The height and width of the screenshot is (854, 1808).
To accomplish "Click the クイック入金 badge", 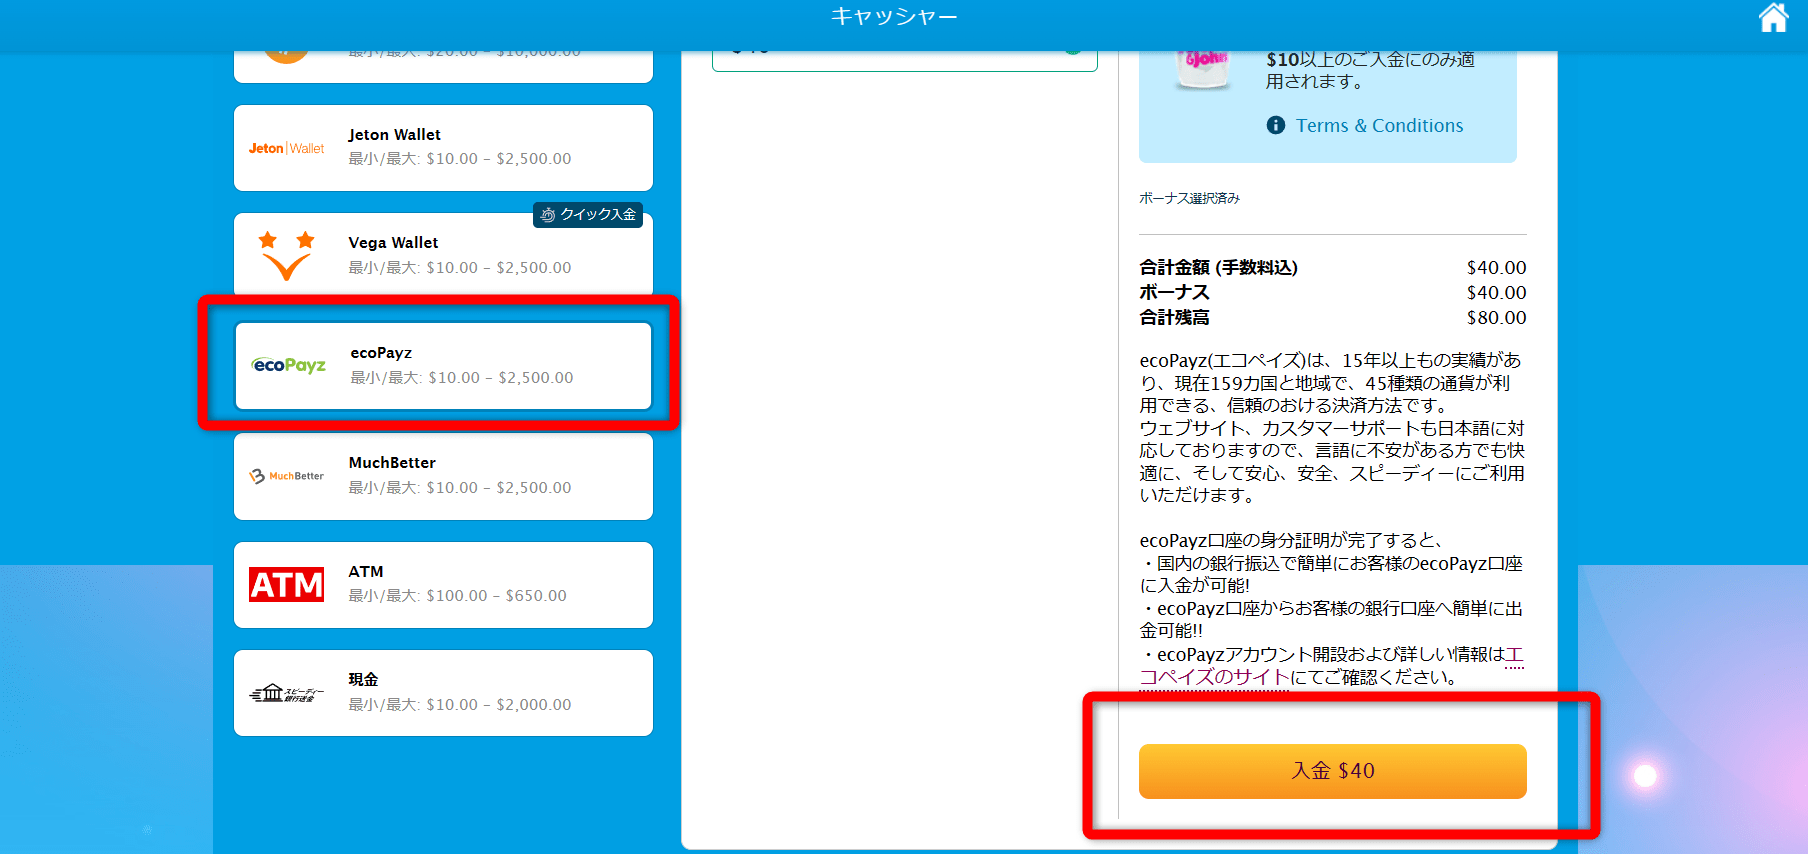I will click(x=588, y=214).
